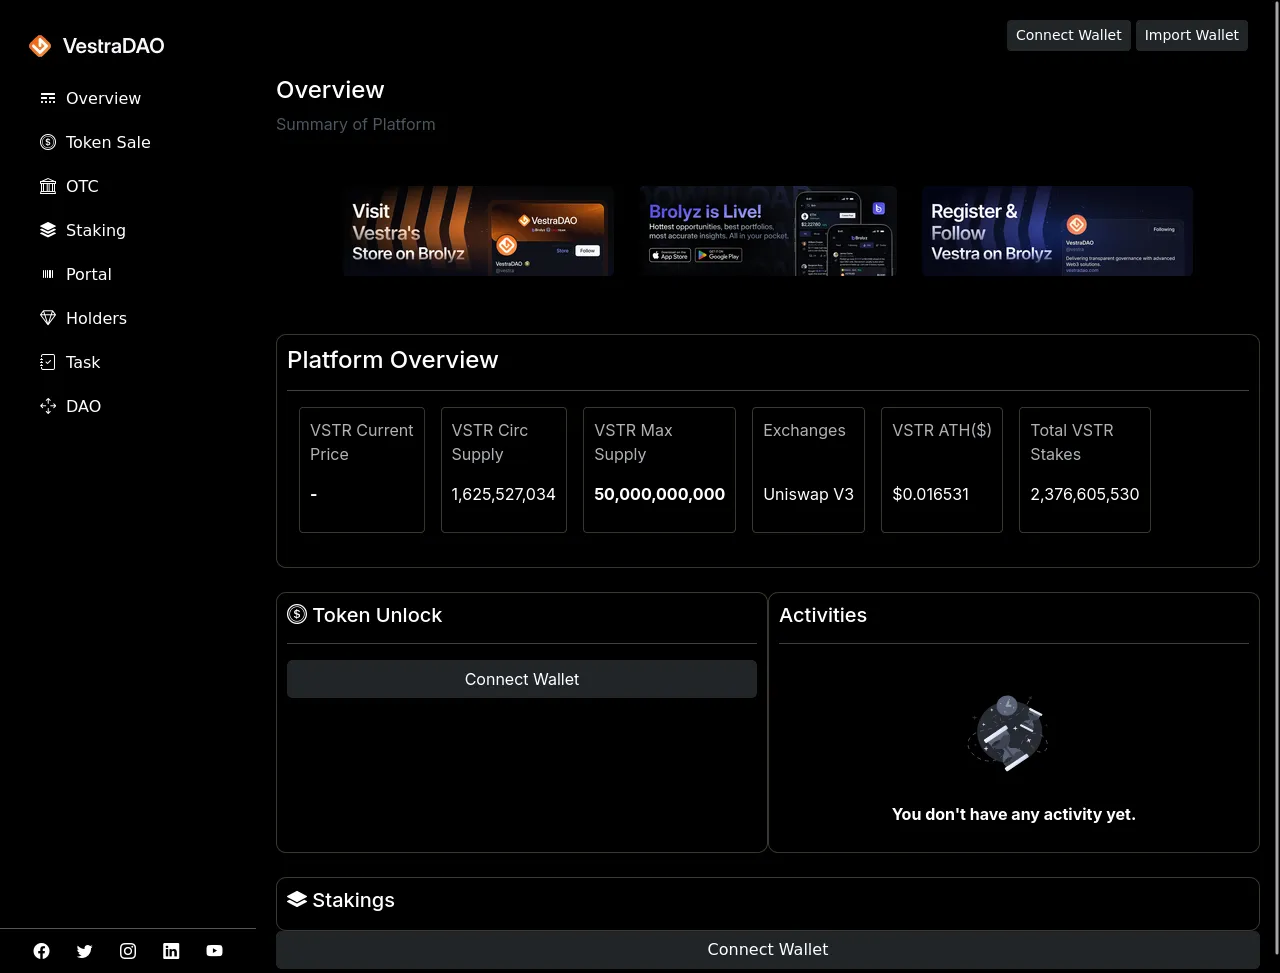Image resolution: width=1280 pixels, height=973 pixels.
Task: Open the Token Sale menu item
Action: (x=108, y=142)
